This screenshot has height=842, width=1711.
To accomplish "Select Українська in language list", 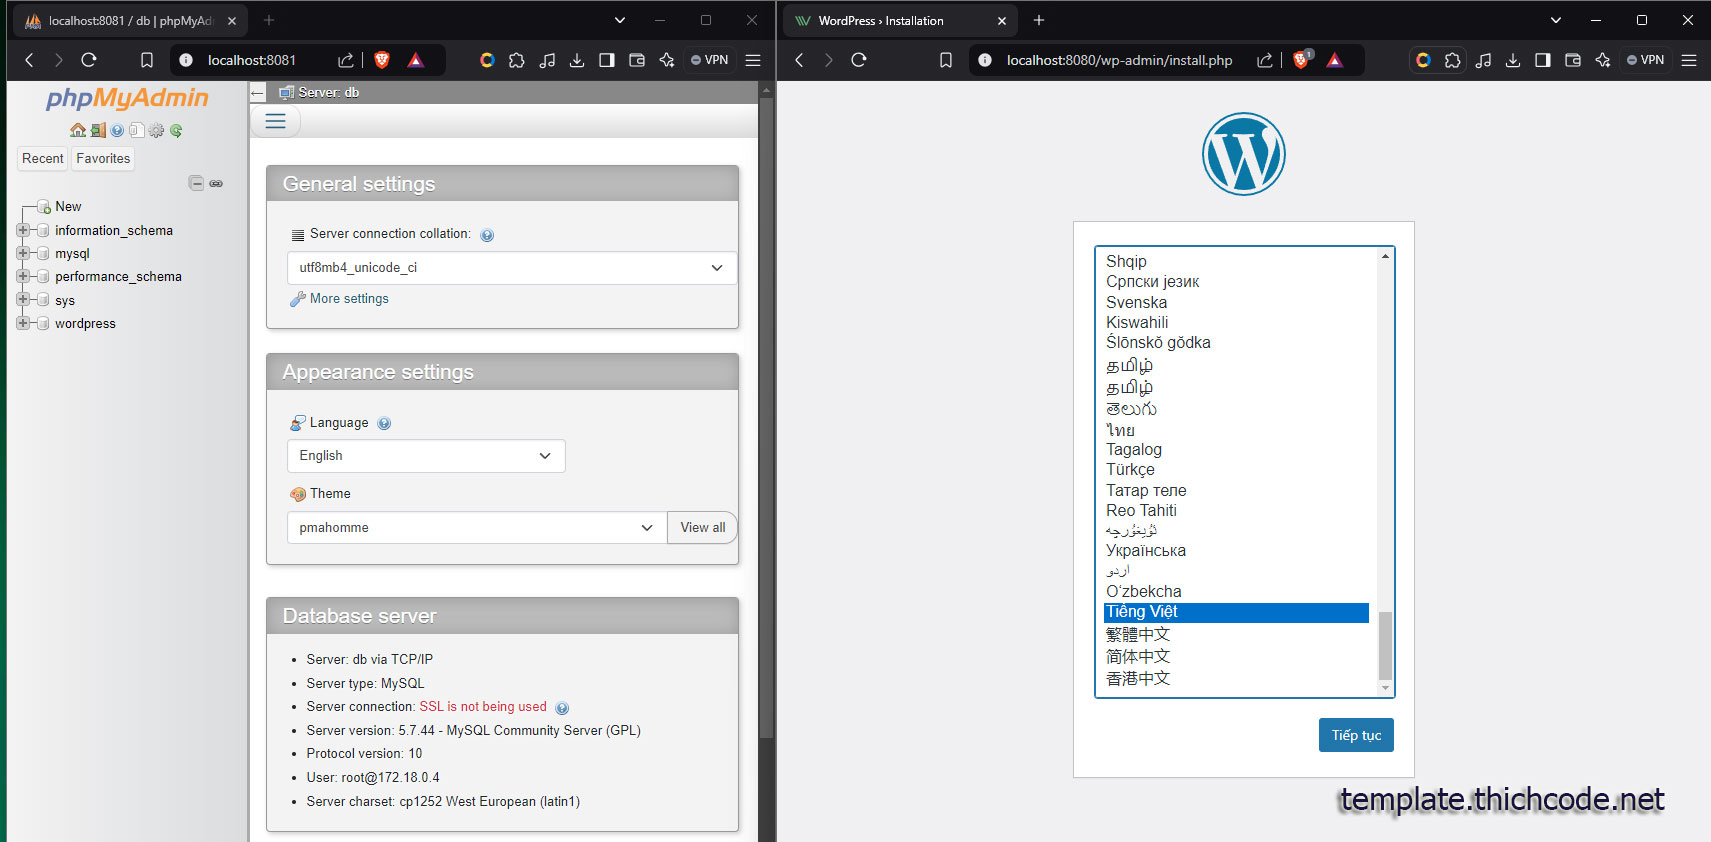I will click(1236, 551).
